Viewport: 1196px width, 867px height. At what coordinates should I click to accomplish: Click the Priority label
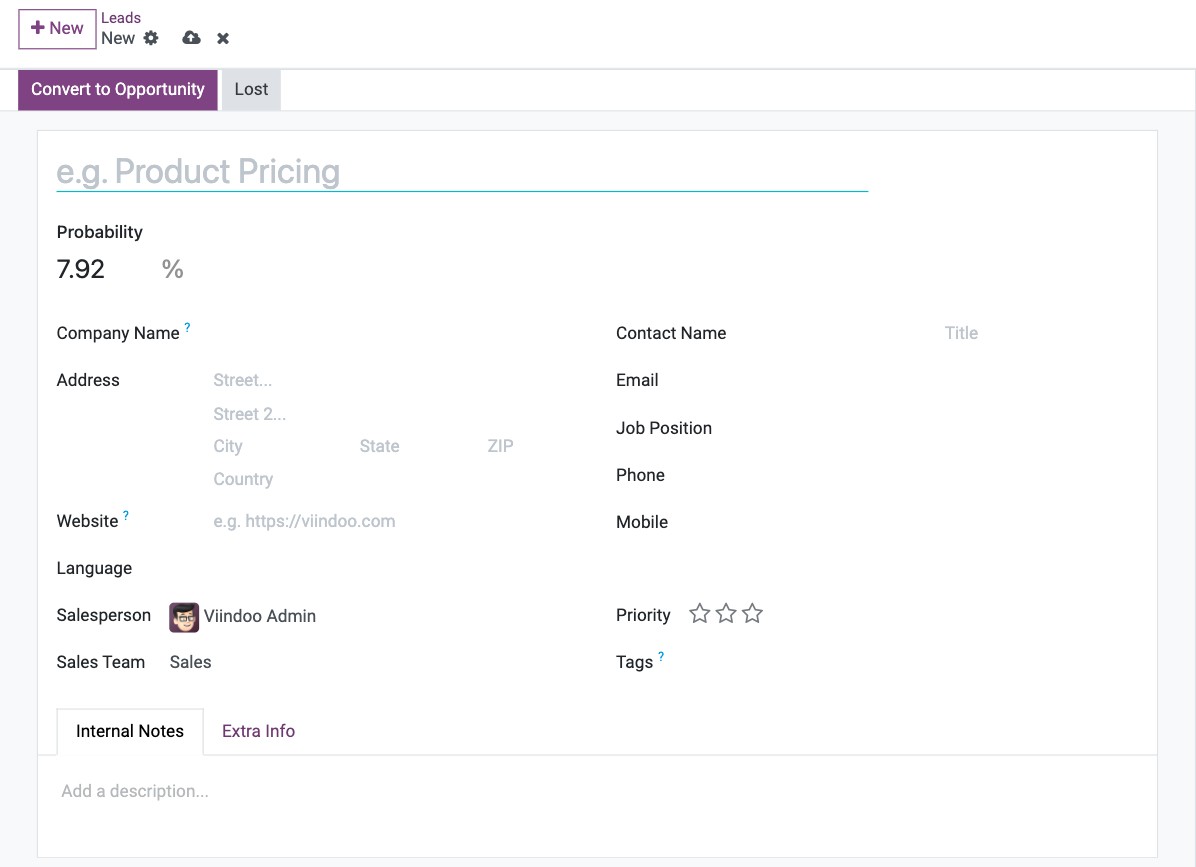point(643,615)
